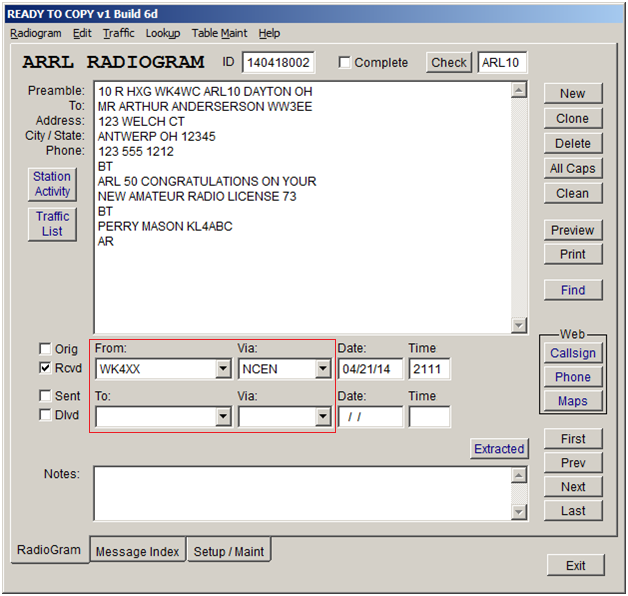Expand the received Via NCEN dropdown
Image resolution: width=628 pixels, height=596 pixels.
click(x=322, y=368)
